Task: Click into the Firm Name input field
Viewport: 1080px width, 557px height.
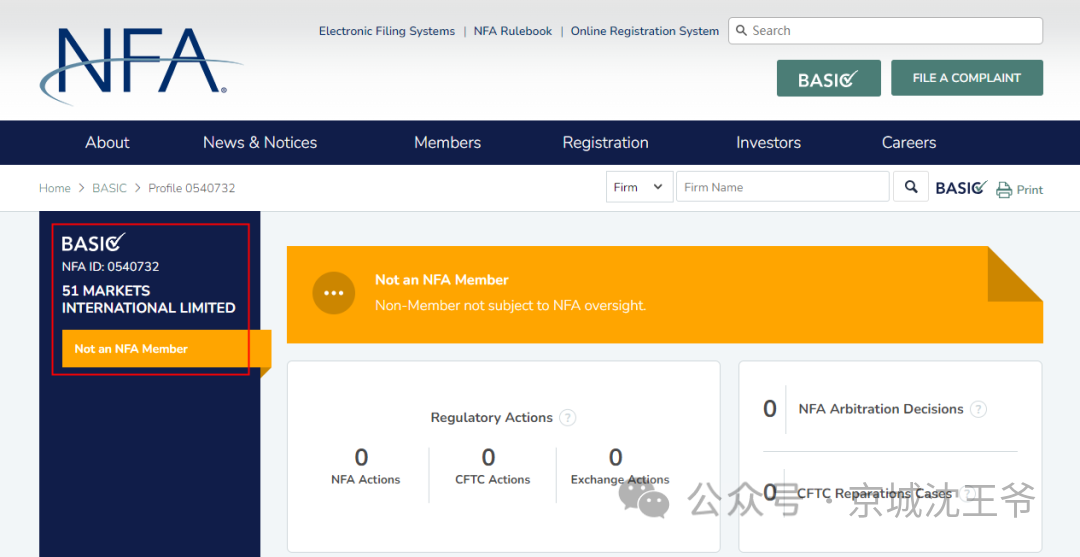Action: click(782, 187)
